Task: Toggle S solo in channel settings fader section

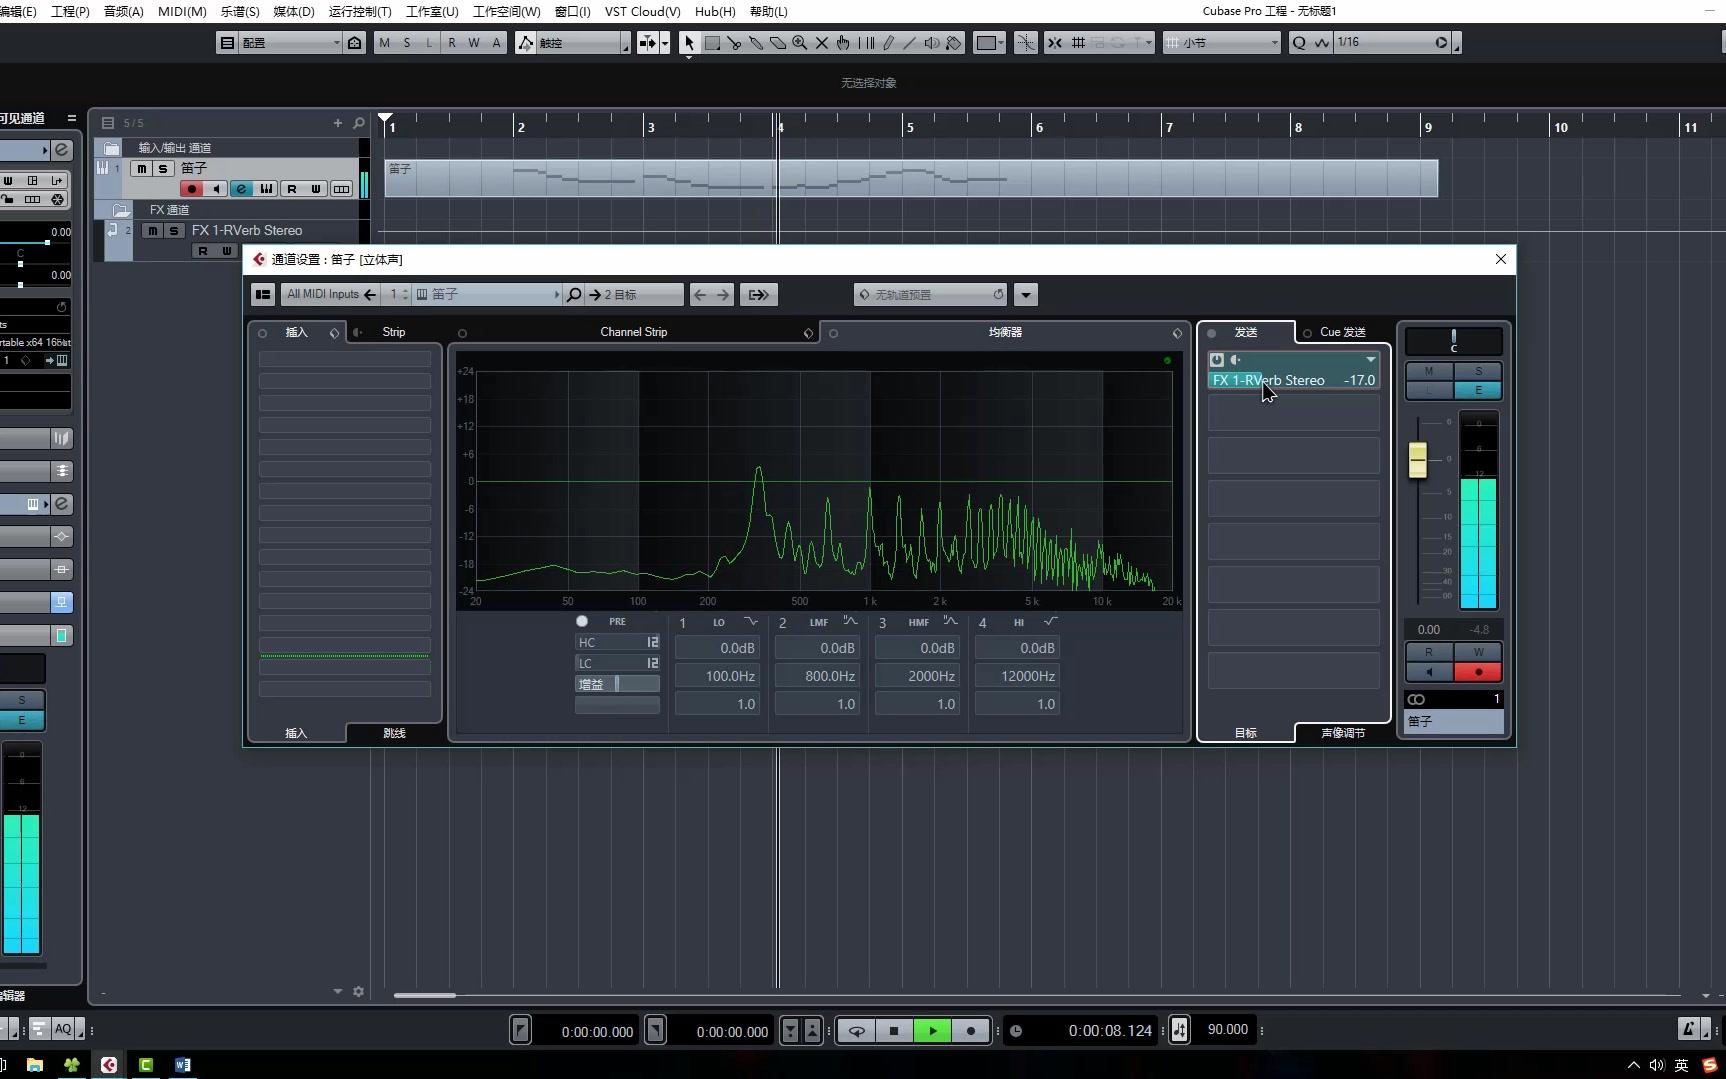Action: click(x=1478, y=371)
